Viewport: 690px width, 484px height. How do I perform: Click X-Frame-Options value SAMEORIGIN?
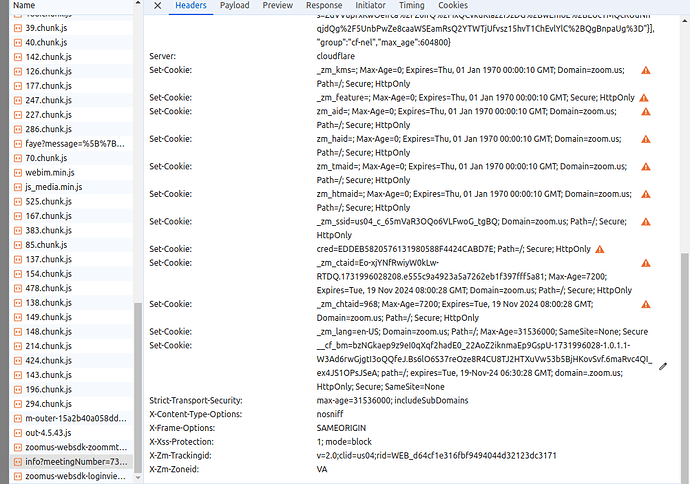(341, 428)
